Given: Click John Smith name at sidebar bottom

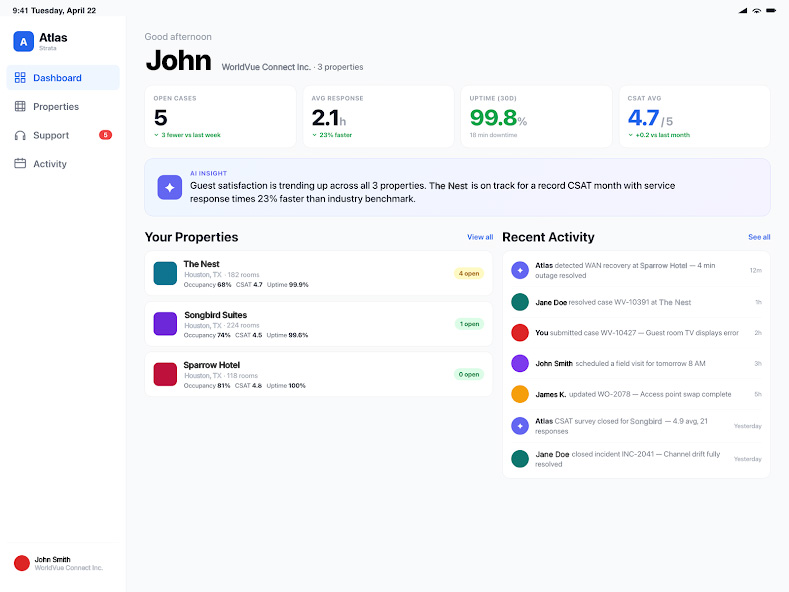Looking at the screenshot, I should (x=52, y=559).
